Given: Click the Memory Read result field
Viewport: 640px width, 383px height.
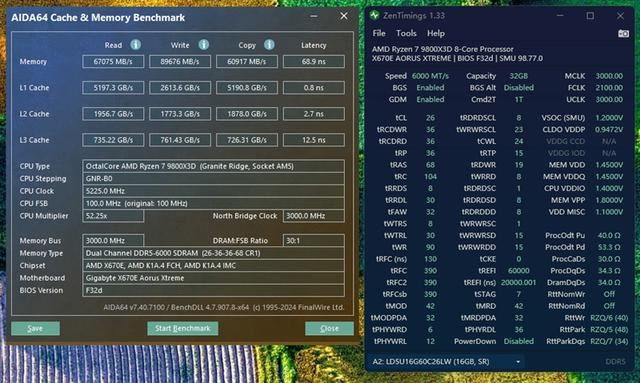Looking at the screenshot, I should (x=113, y=62).
